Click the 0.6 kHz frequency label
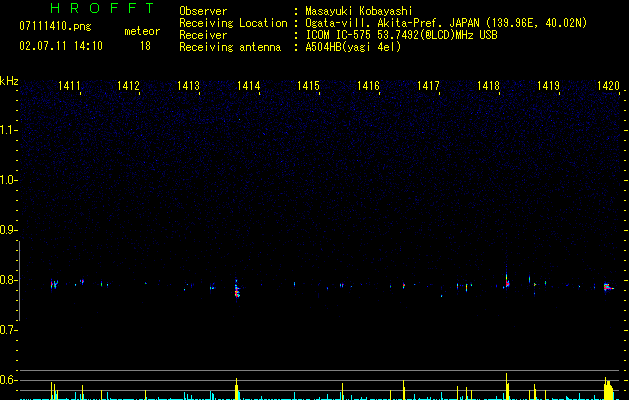 (x=8, y=380)
